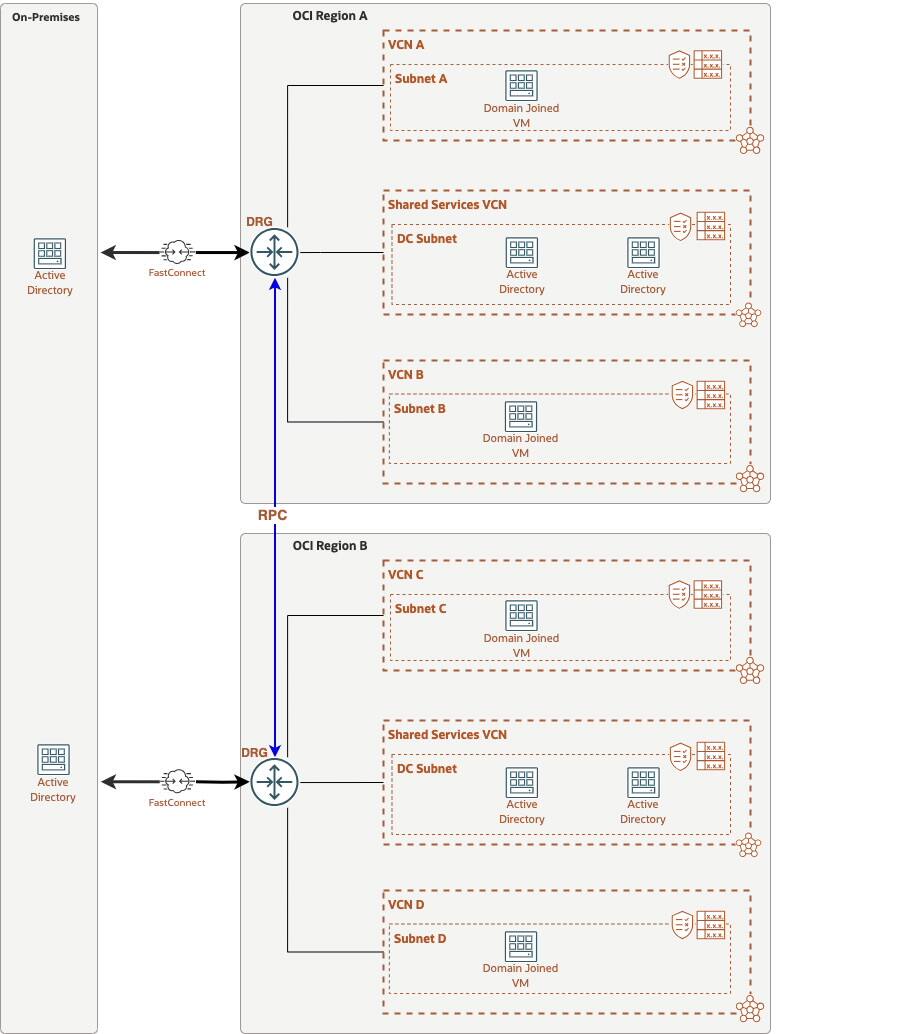902x1034 pixels.
Task: Click the FastConnect icon near On-Premises top
Action: pos(177,252)
